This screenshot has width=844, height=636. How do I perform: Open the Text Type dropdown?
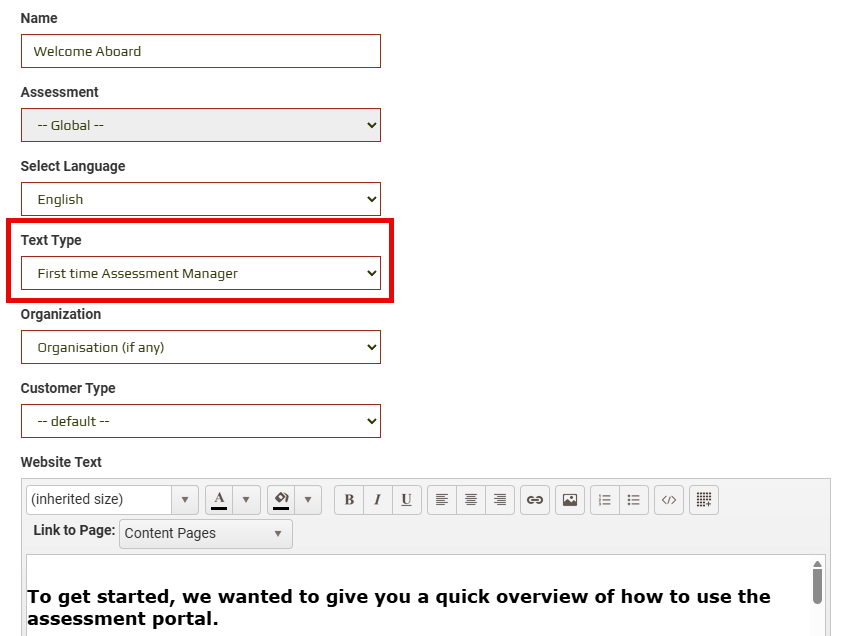coord(201,273)
